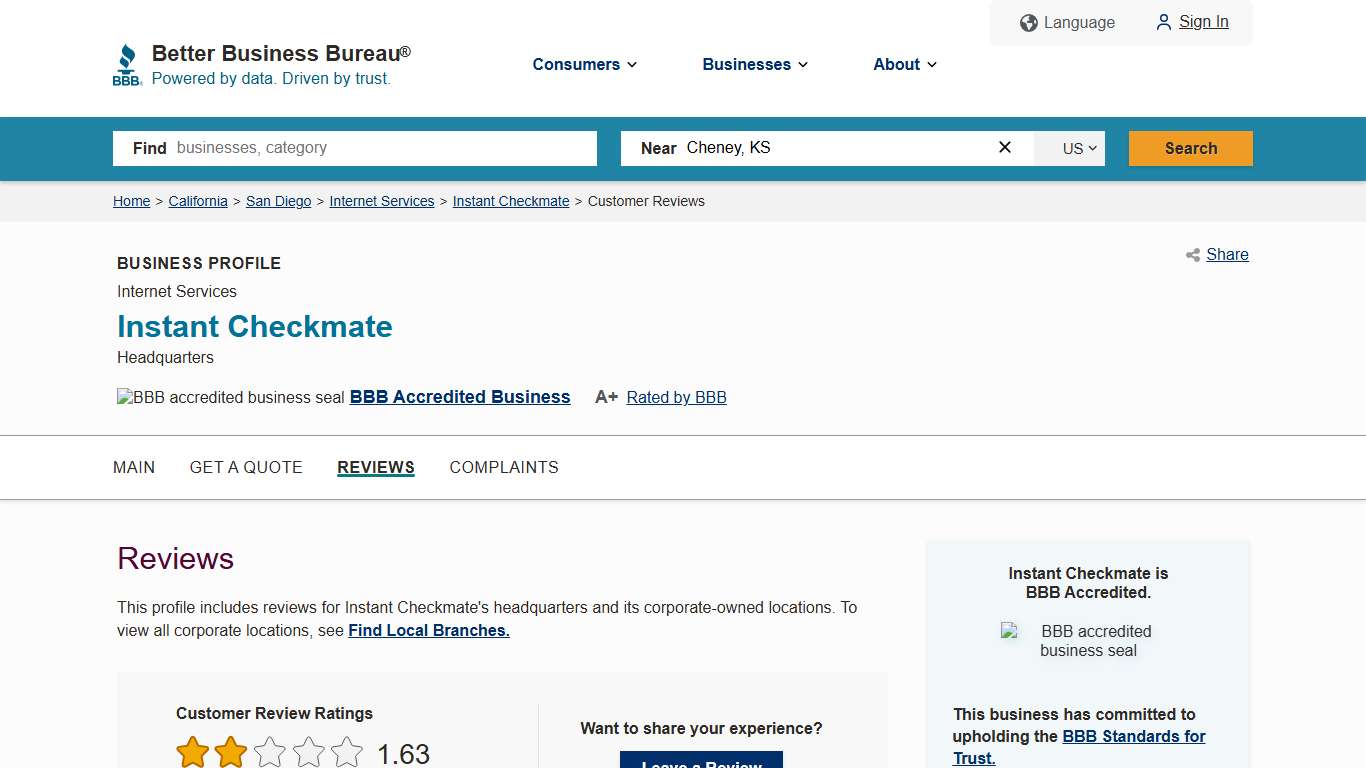
Task: Select the BBB torch logo
Action: click(x=127, y=63)
